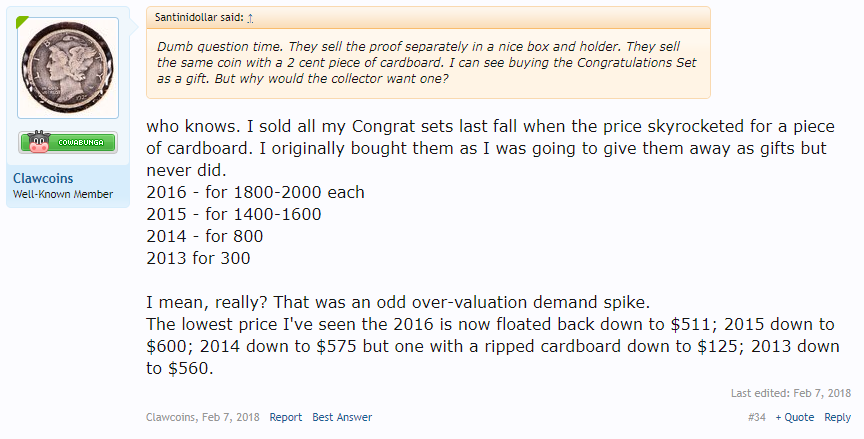Click Clawcoins author name in post footer
The image size is (864, 439).
(170, 417)
